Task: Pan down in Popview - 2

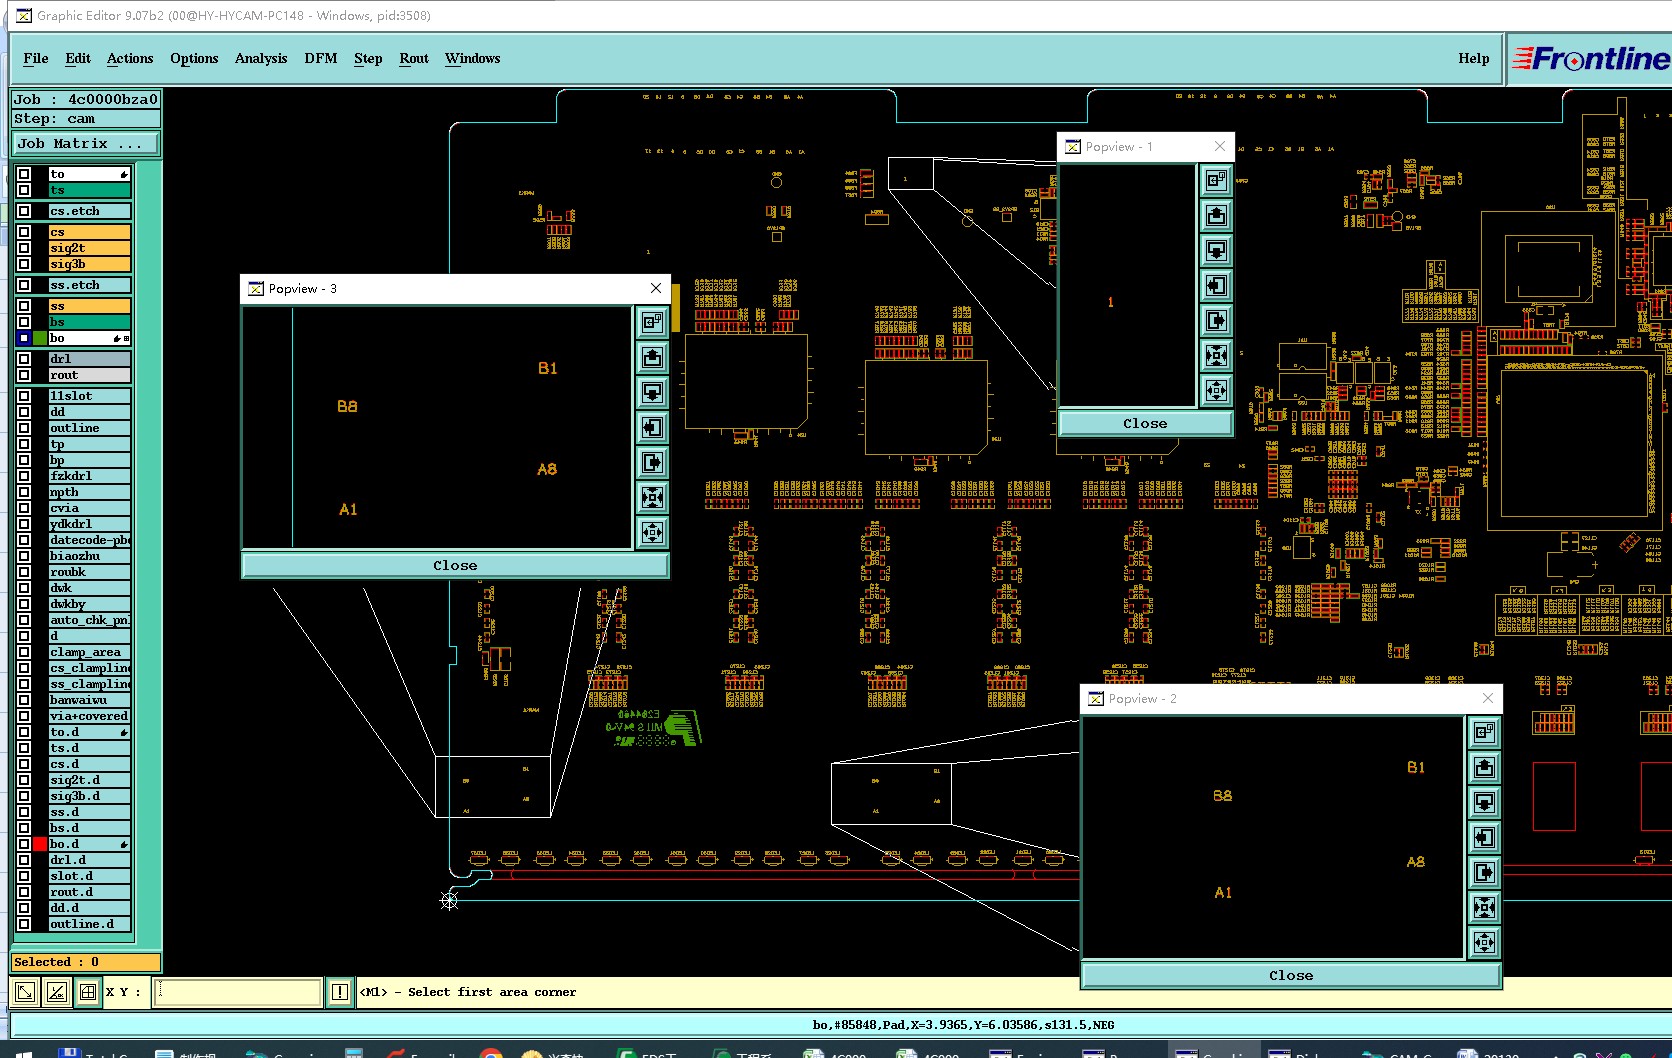Action: (x=1484, y=802)
